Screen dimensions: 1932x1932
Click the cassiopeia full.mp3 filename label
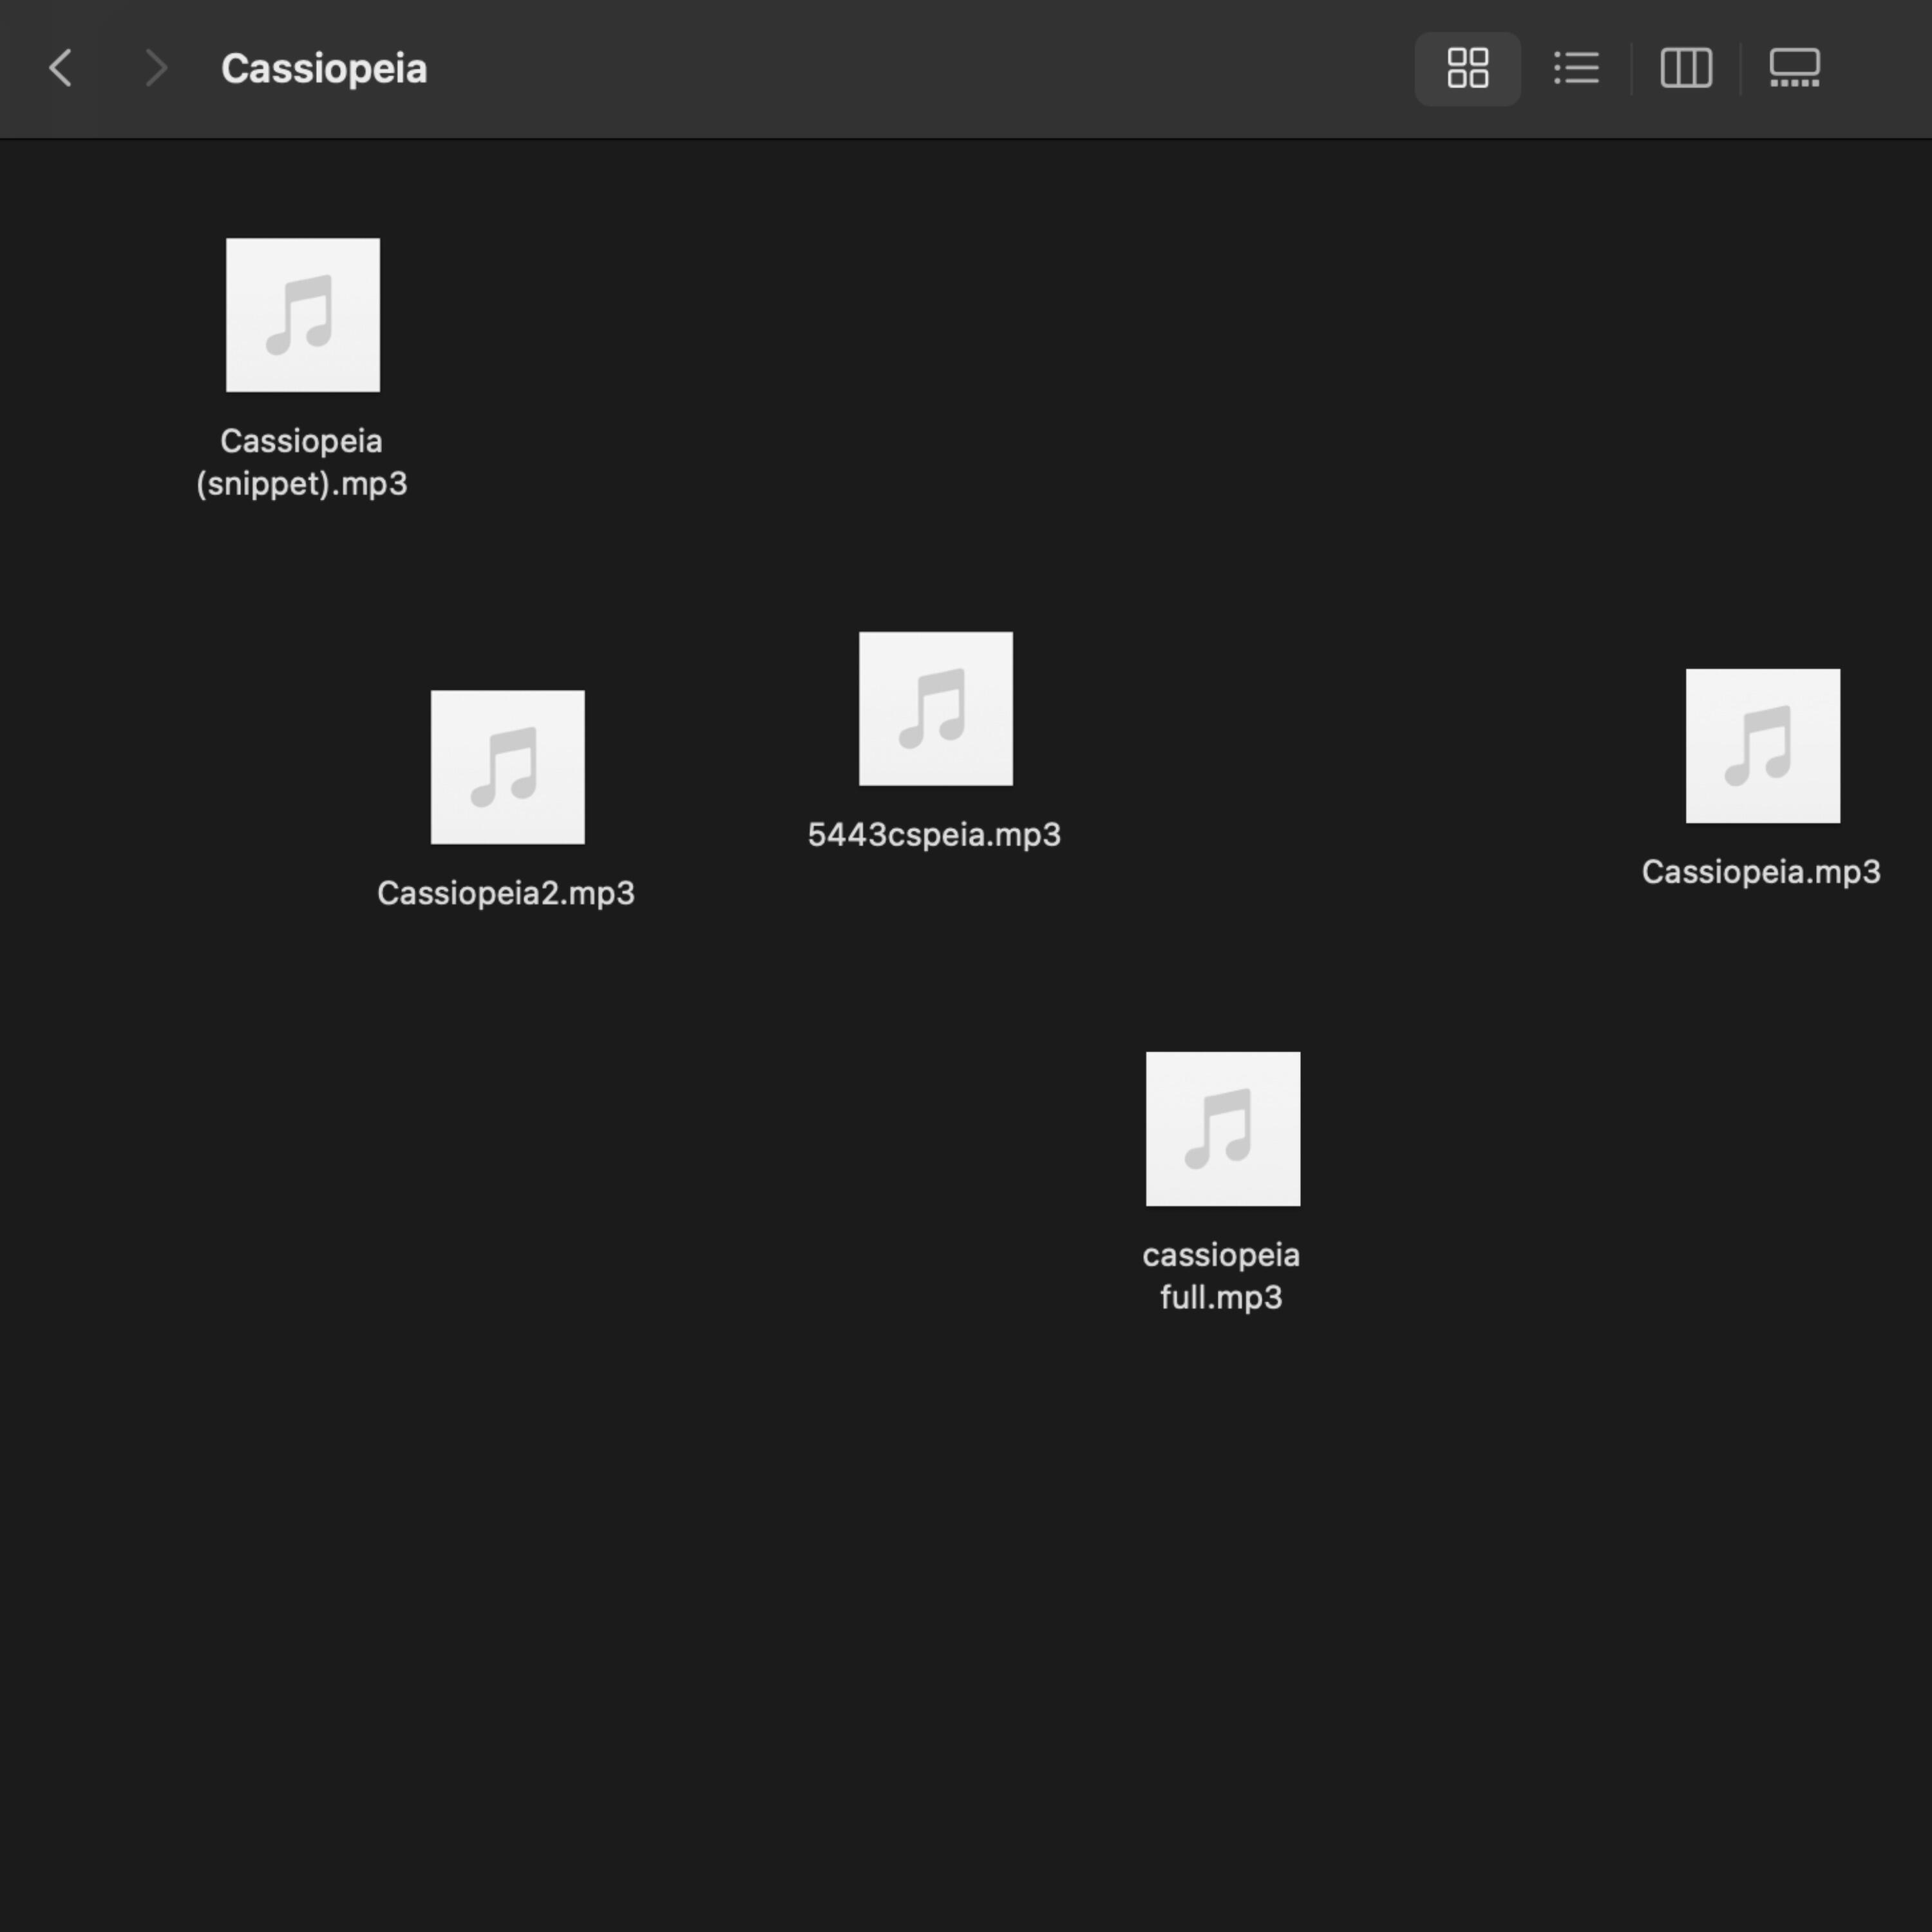point(1221,1275)
